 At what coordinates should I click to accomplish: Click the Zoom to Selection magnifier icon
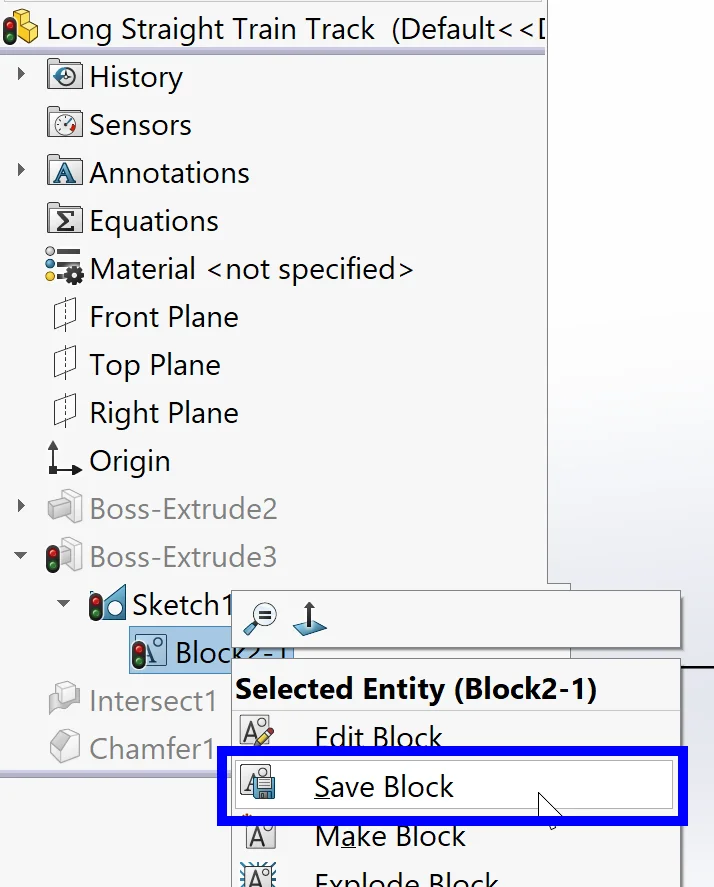click(x=260, y=615)
